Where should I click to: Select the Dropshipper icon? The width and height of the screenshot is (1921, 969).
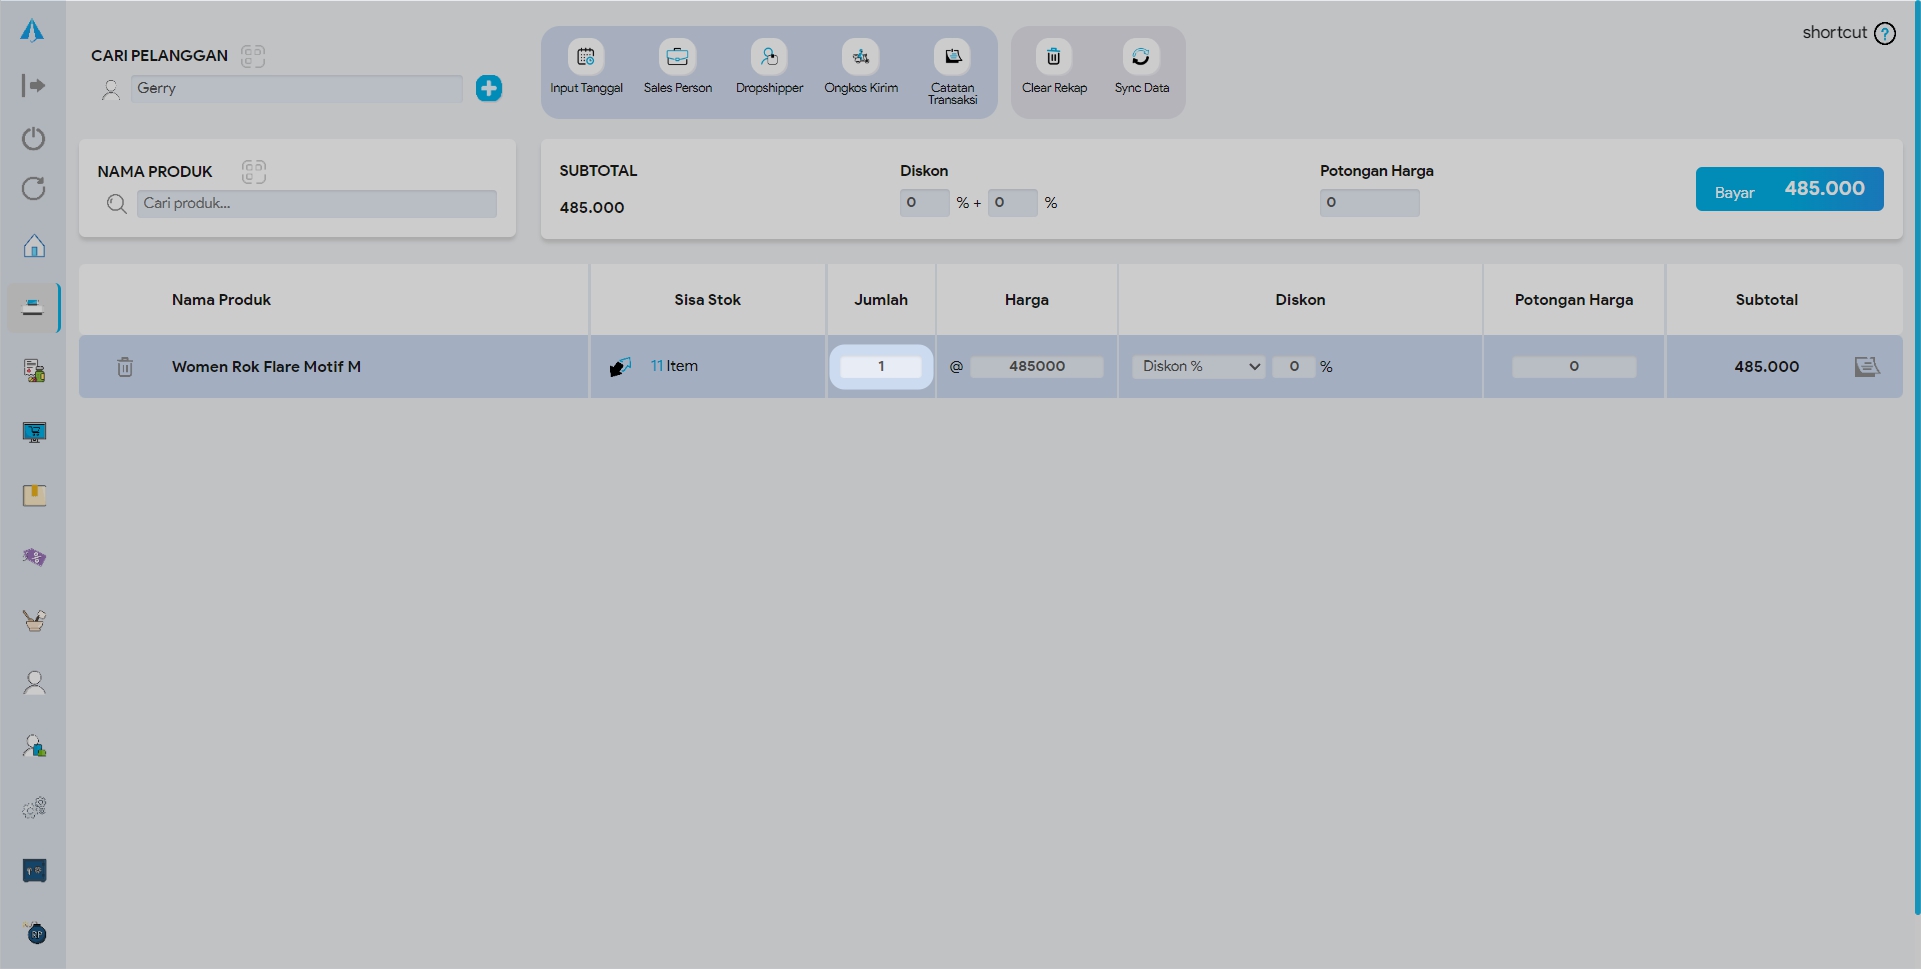point(769,58)
